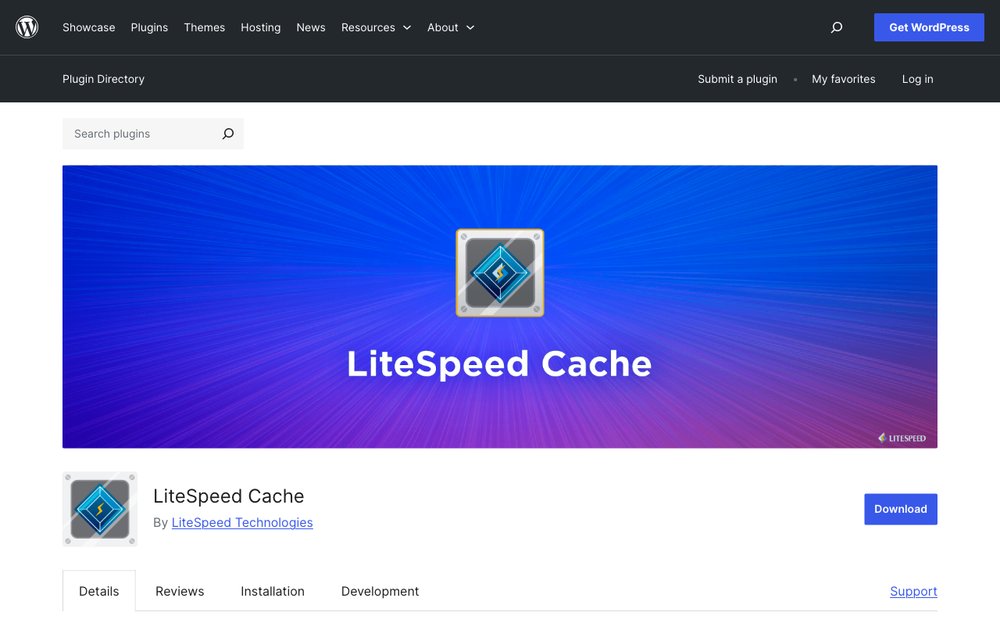
Task: Select the Details tab
Action: coord(99,591)
